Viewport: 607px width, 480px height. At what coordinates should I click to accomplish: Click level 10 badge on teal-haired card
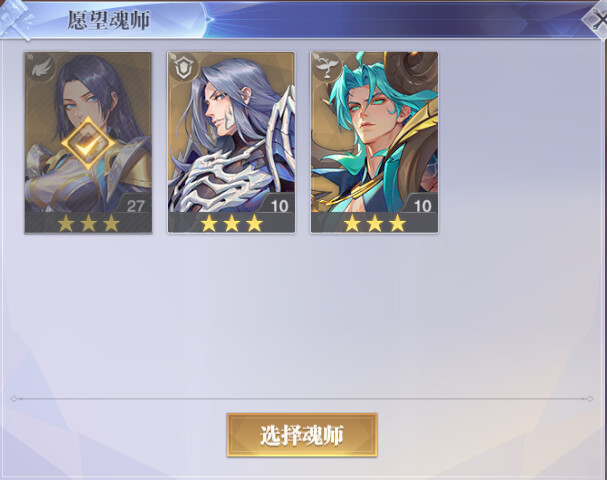[422, 205]
